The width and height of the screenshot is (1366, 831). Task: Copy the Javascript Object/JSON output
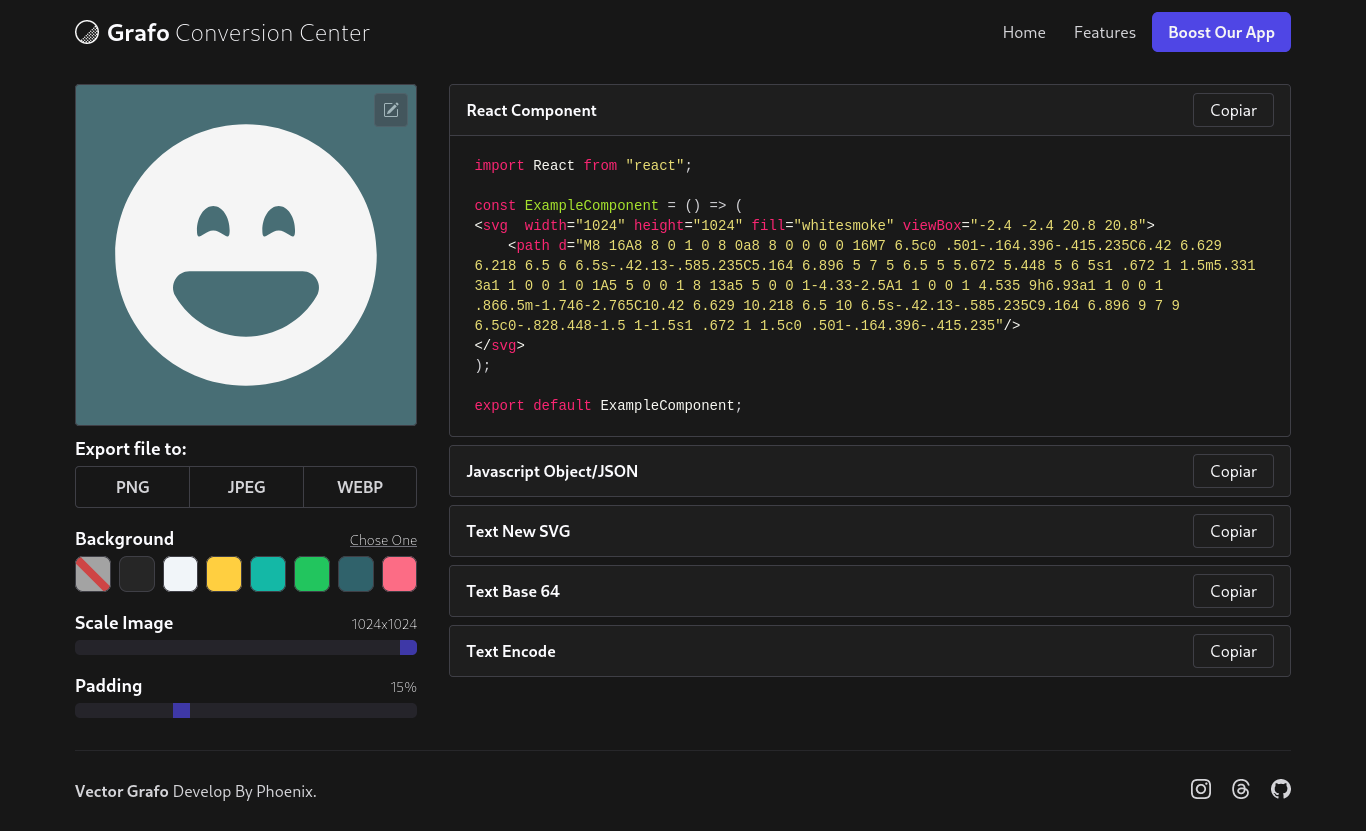(1233, 471)
